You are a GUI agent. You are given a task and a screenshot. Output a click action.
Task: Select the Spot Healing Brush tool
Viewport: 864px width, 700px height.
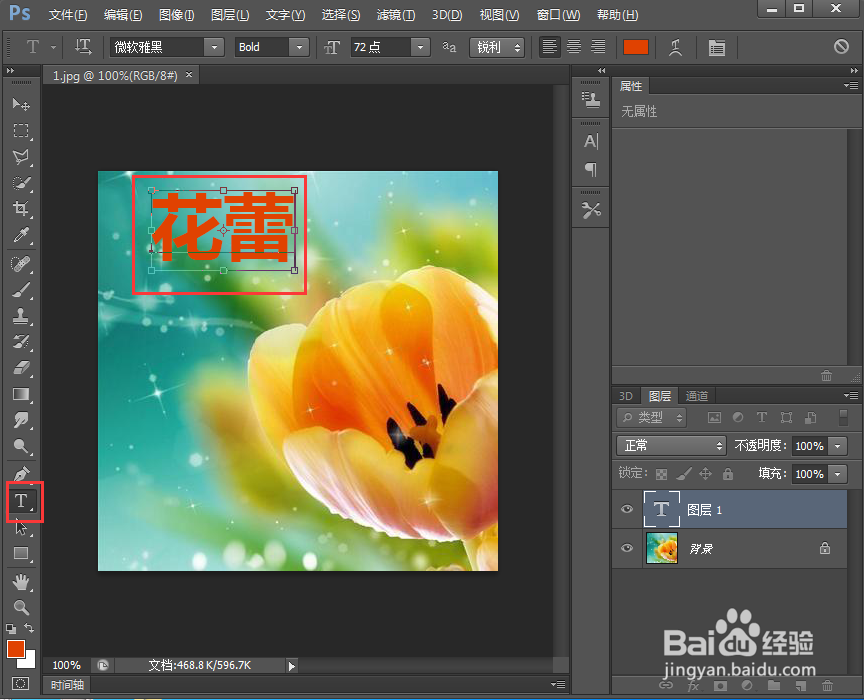[21, 264]
